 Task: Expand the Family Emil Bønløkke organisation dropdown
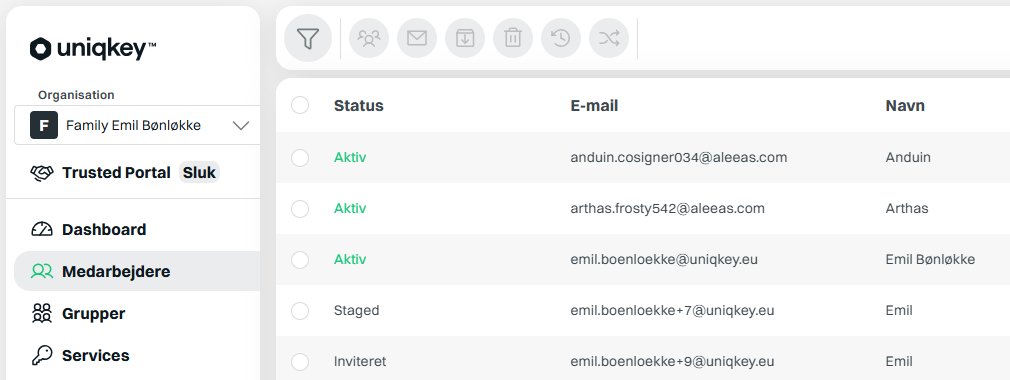click(x=137, y=126)
